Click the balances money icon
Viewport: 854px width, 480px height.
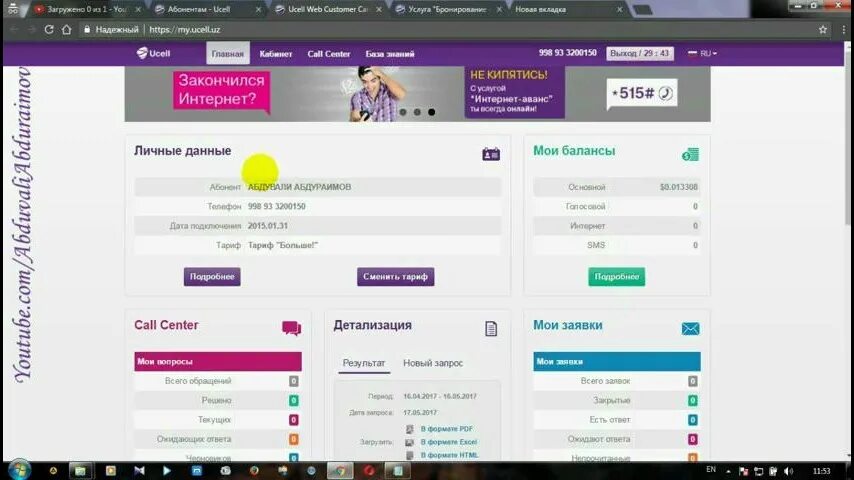(690, 155)
